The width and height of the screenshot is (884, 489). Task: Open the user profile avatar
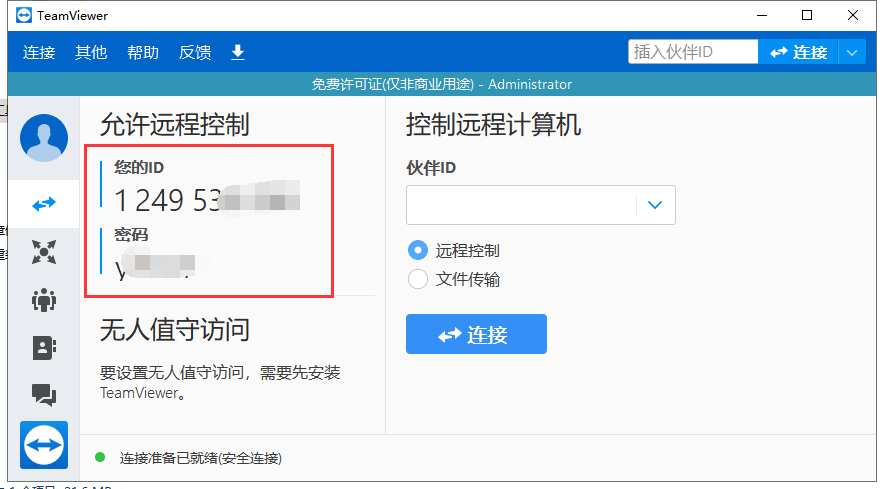pos(44,138)
